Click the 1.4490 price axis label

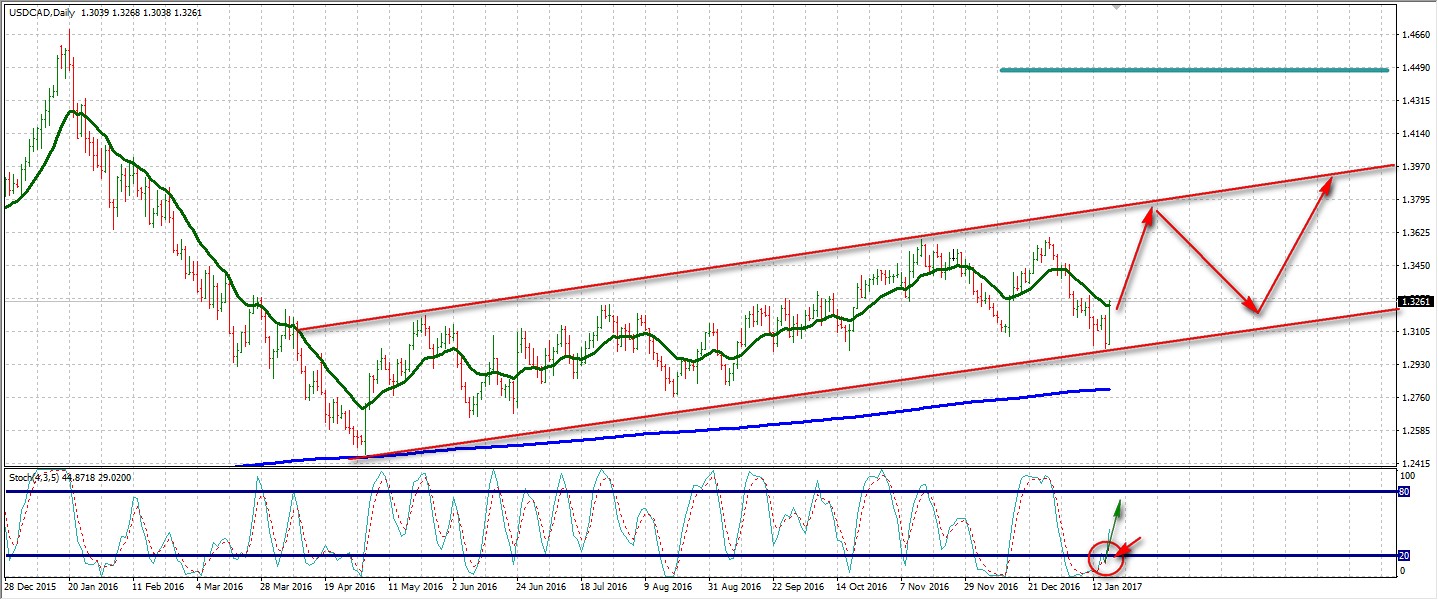[1416, 68]
